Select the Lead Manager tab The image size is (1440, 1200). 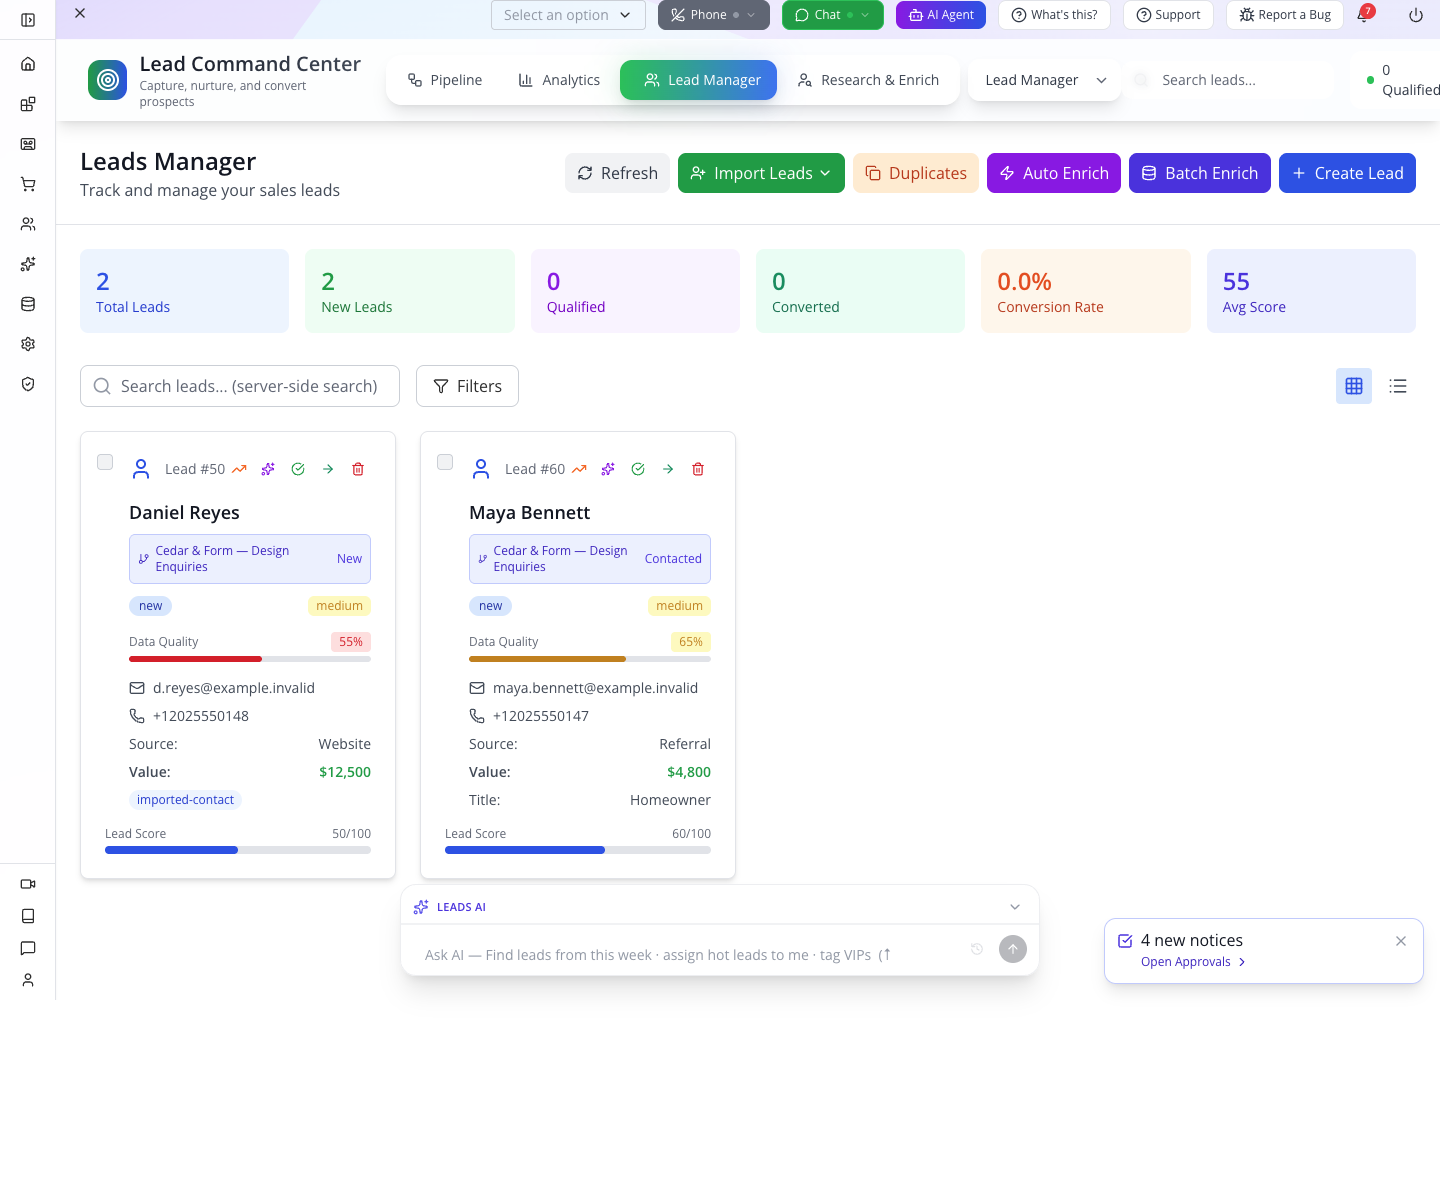(698, 80)
